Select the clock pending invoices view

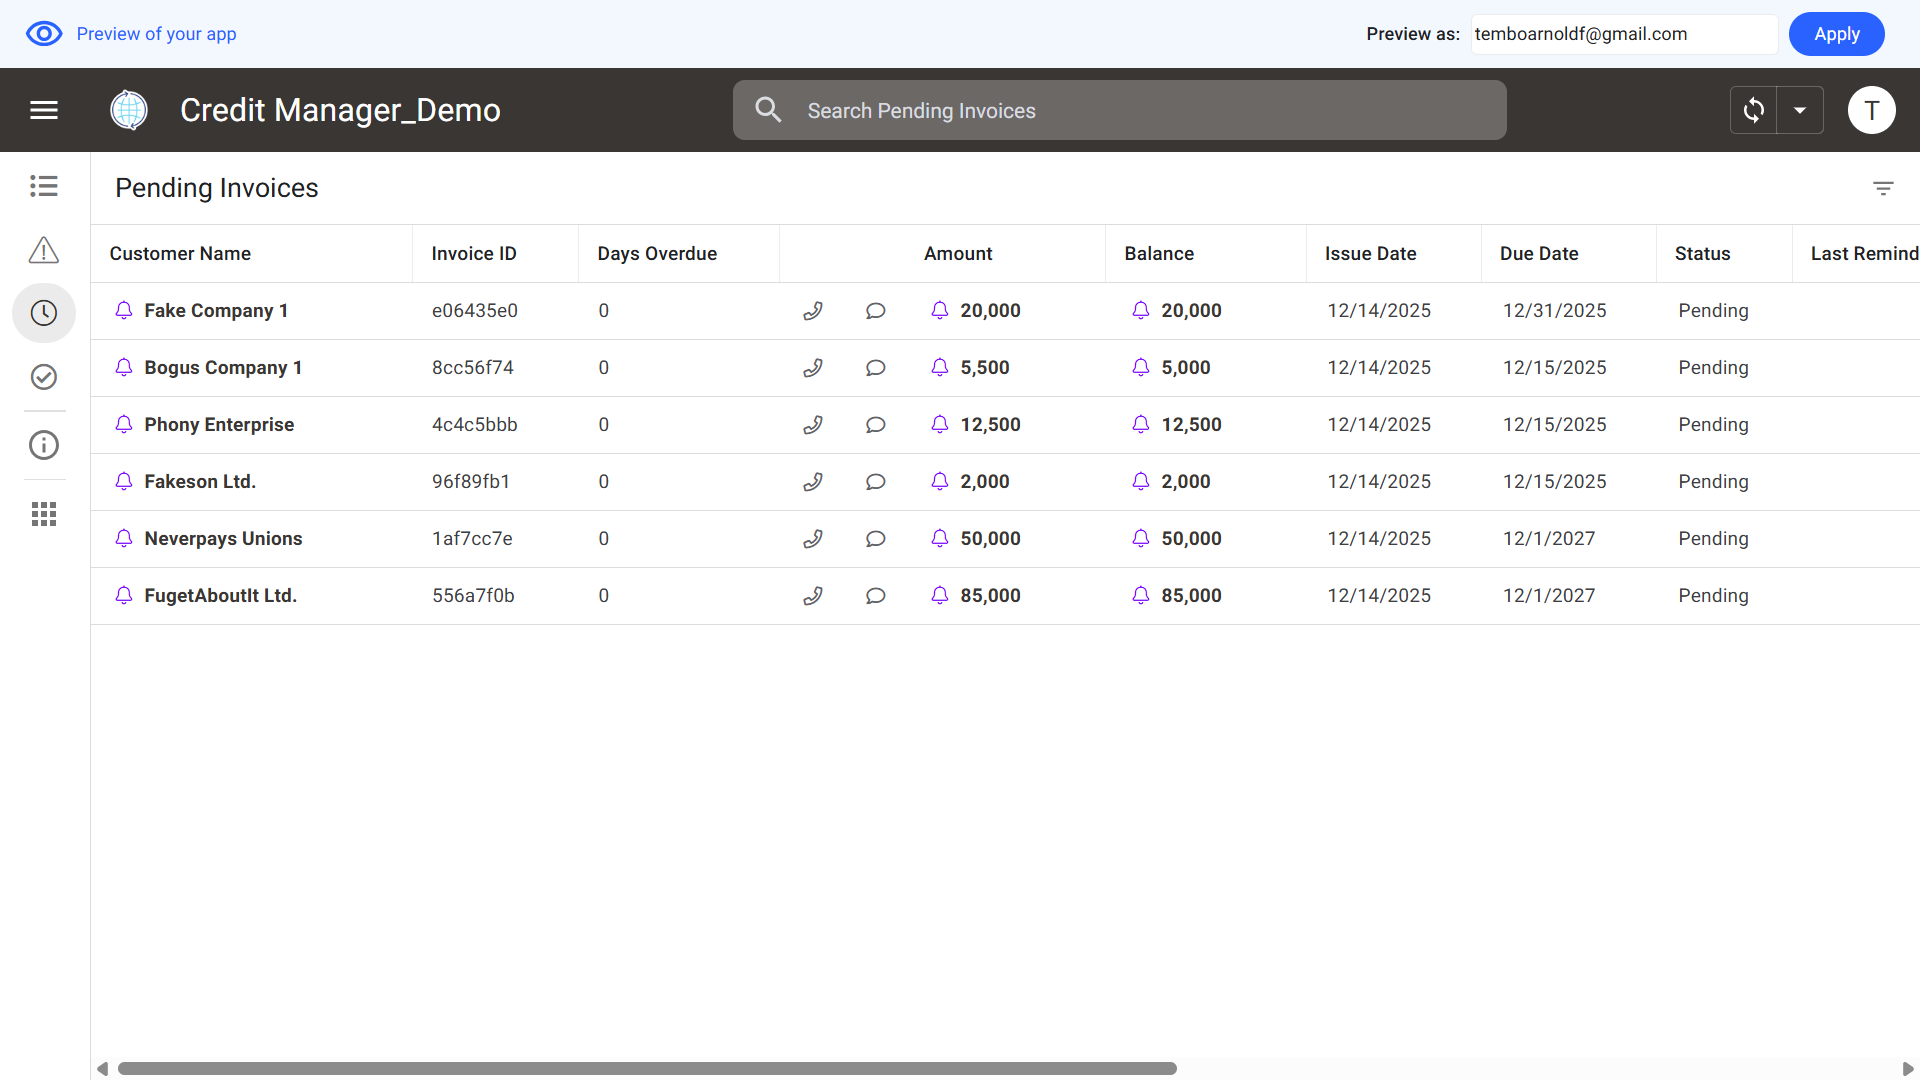pyautogui.click(x=44, y=313)
